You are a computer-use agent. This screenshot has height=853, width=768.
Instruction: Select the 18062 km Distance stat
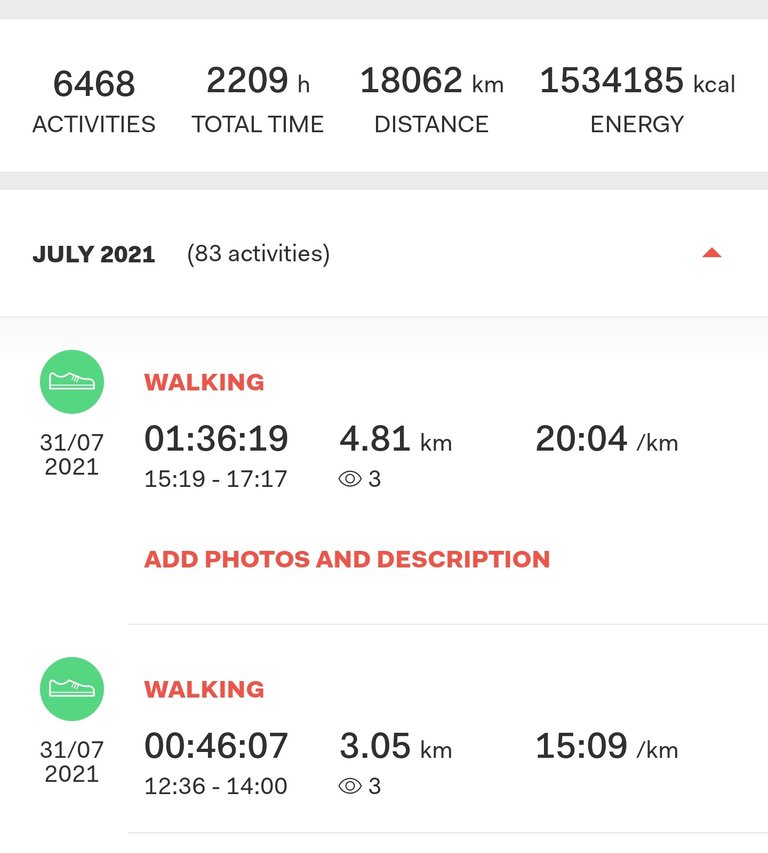431,100
